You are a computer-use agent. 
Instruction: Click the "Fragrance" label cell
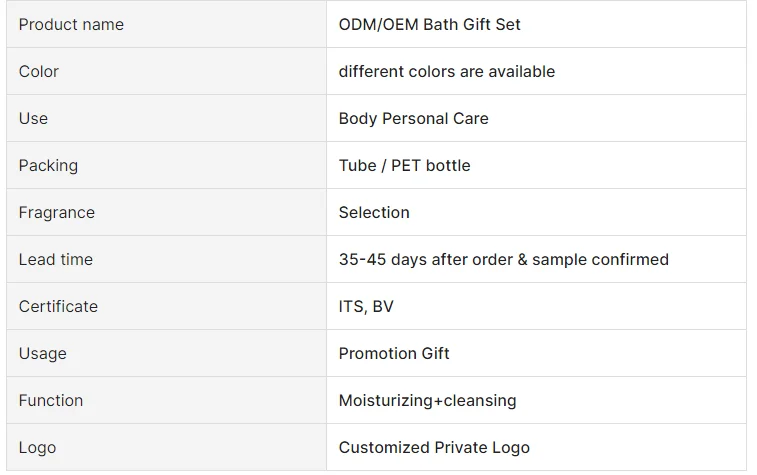[57, 212]
